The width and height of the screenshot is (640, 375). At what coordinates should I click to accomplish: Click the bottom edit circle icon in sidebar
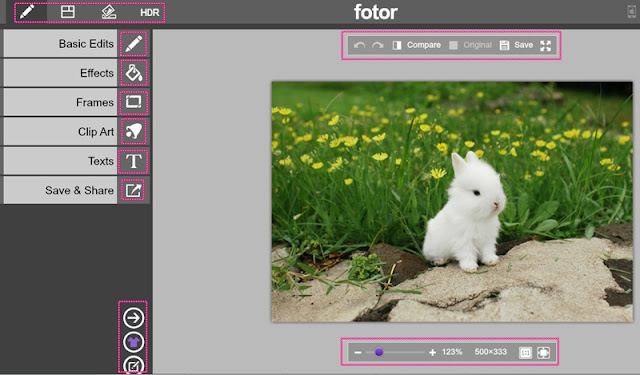click(x=133, y=365)
